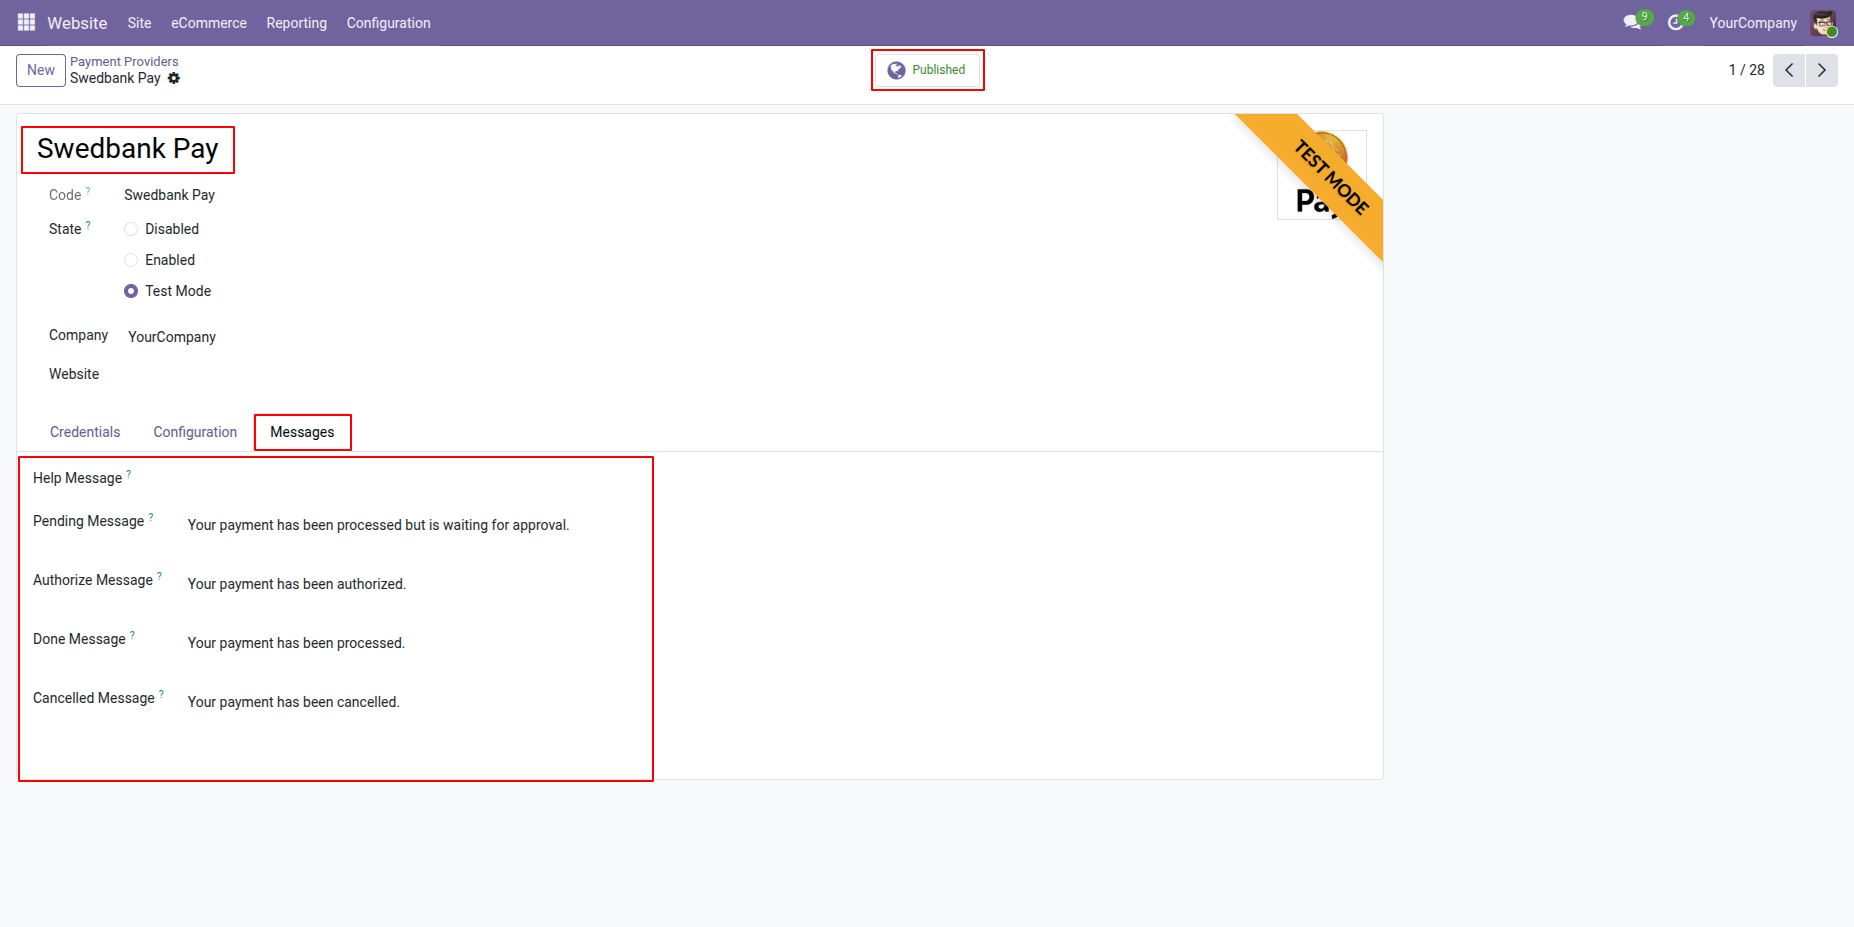Open the eCommerce menu
The image size is (1854, 927).
pyautogui.click(x=209, y=23)
